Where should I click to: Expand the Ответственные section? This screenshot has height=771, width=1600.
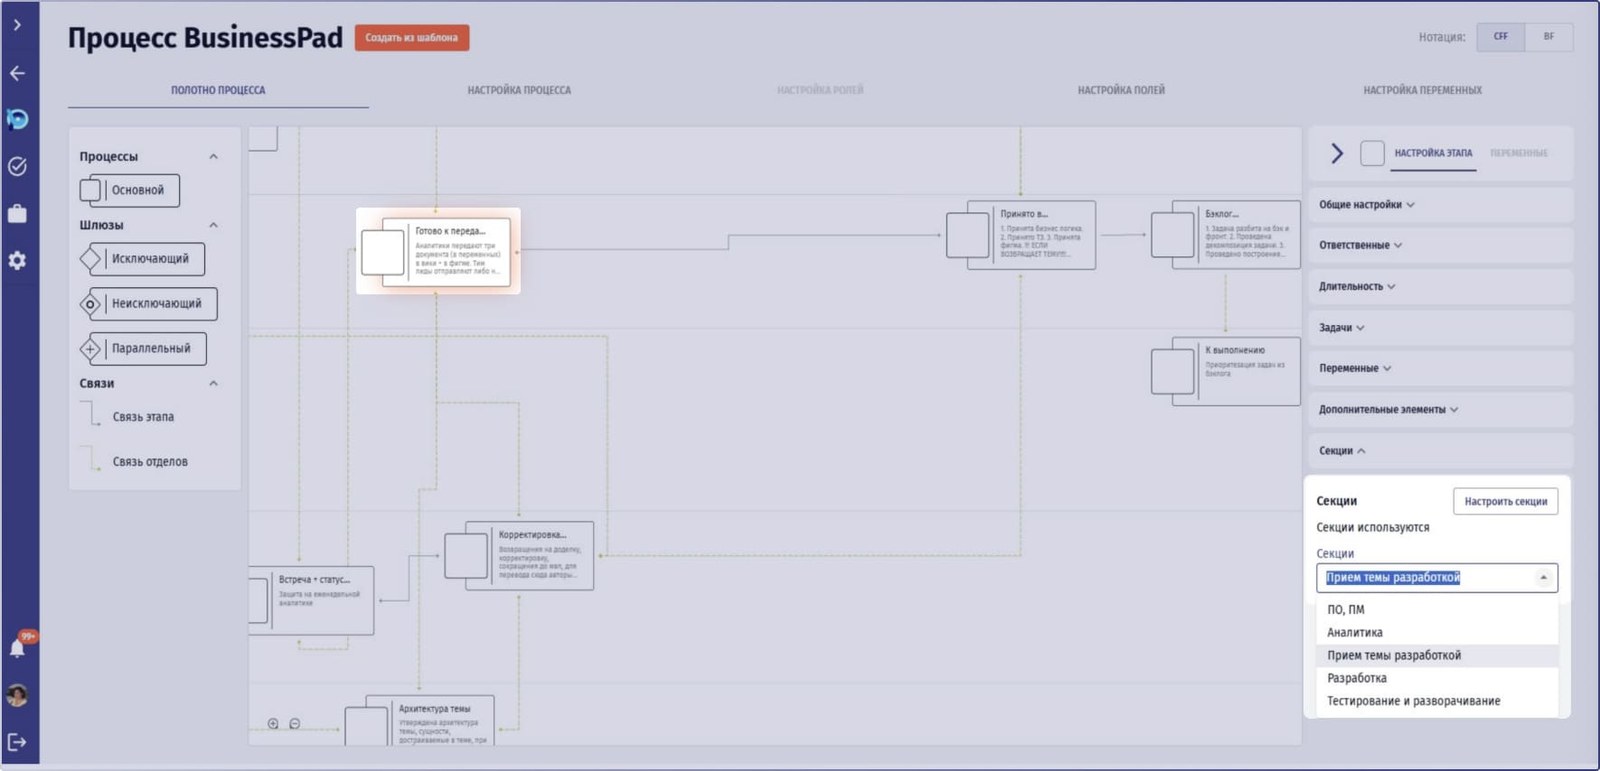1441,245
